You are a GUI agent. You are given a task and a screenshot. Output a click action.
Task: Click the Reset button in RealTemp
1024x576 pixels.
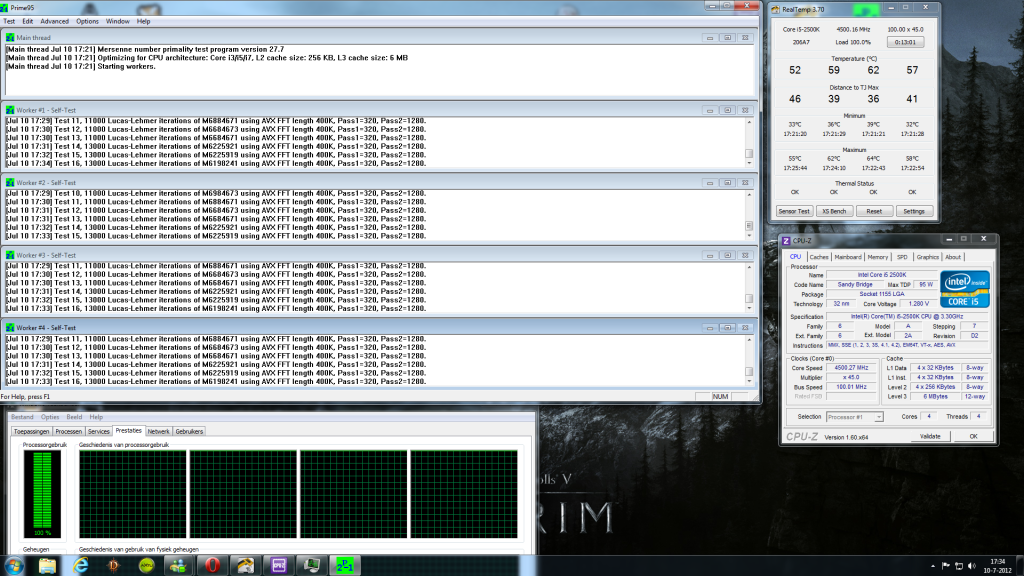[874, 212]
